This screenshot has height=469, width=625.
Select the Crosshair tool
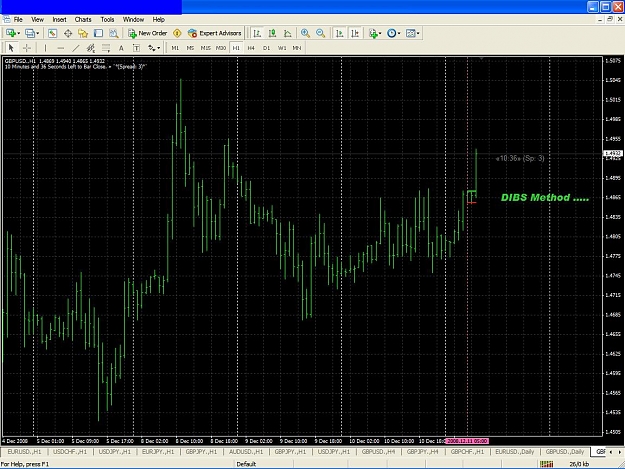(27, 48)
